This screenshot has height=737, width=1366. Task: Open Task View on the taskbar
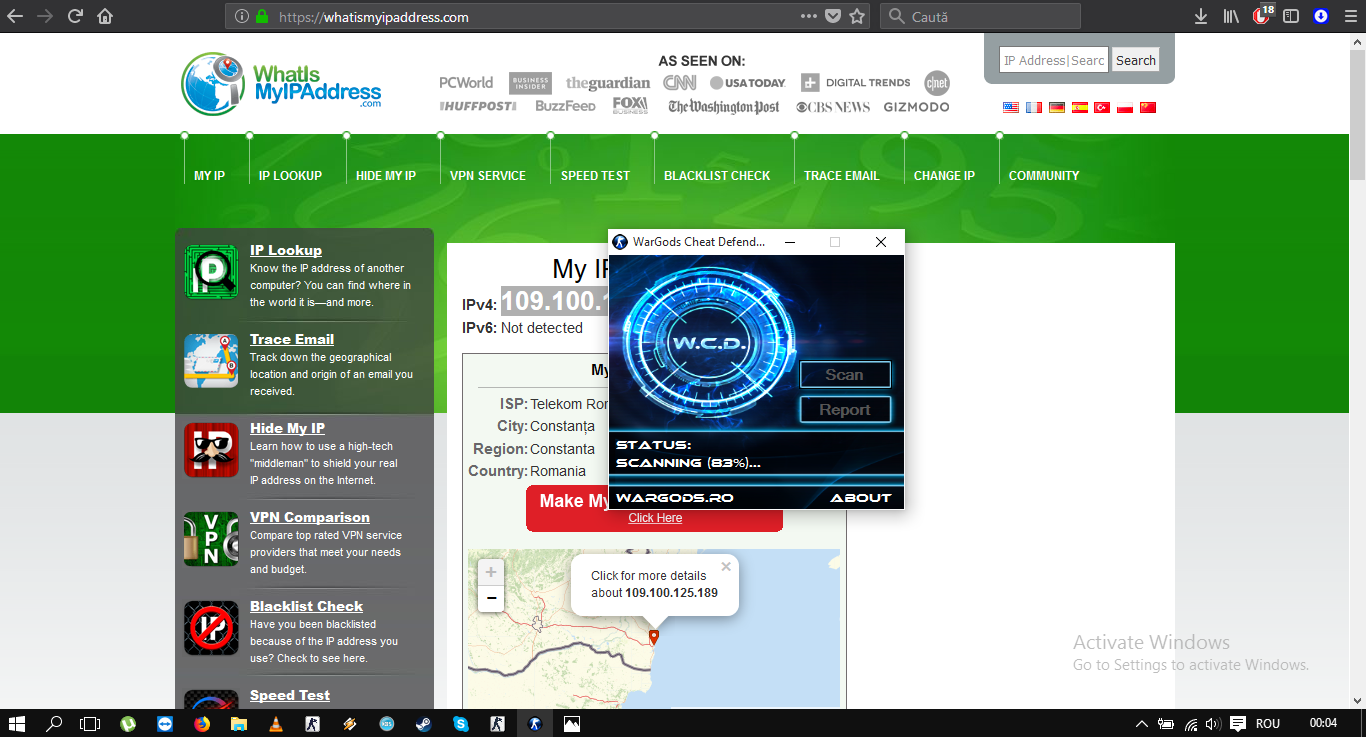(x=90, y=723)
